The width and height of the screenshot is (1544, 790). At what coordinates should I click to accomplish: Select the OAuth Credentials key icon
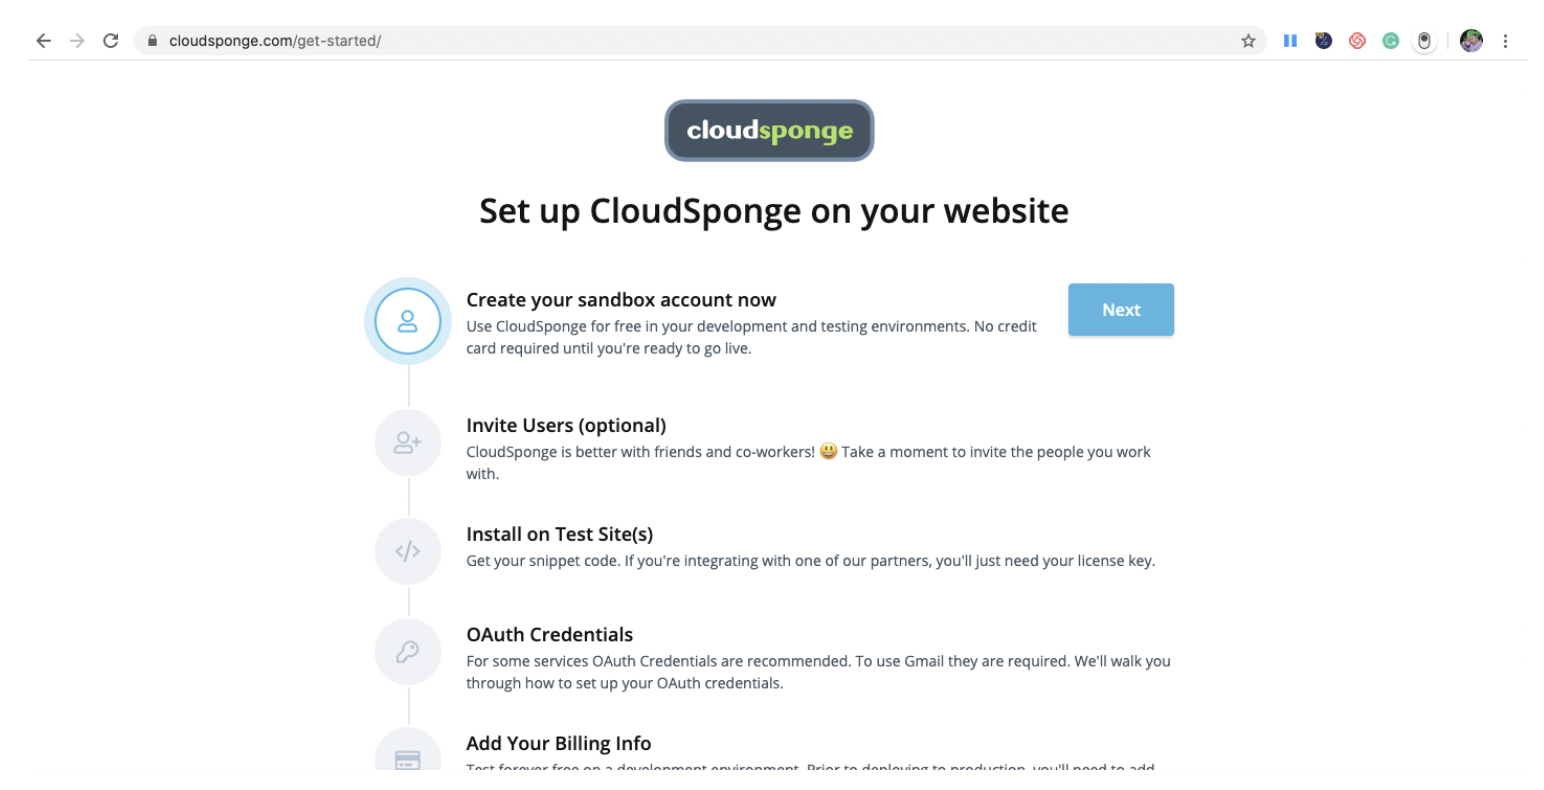pyautogui.click(x=407, y=652)
